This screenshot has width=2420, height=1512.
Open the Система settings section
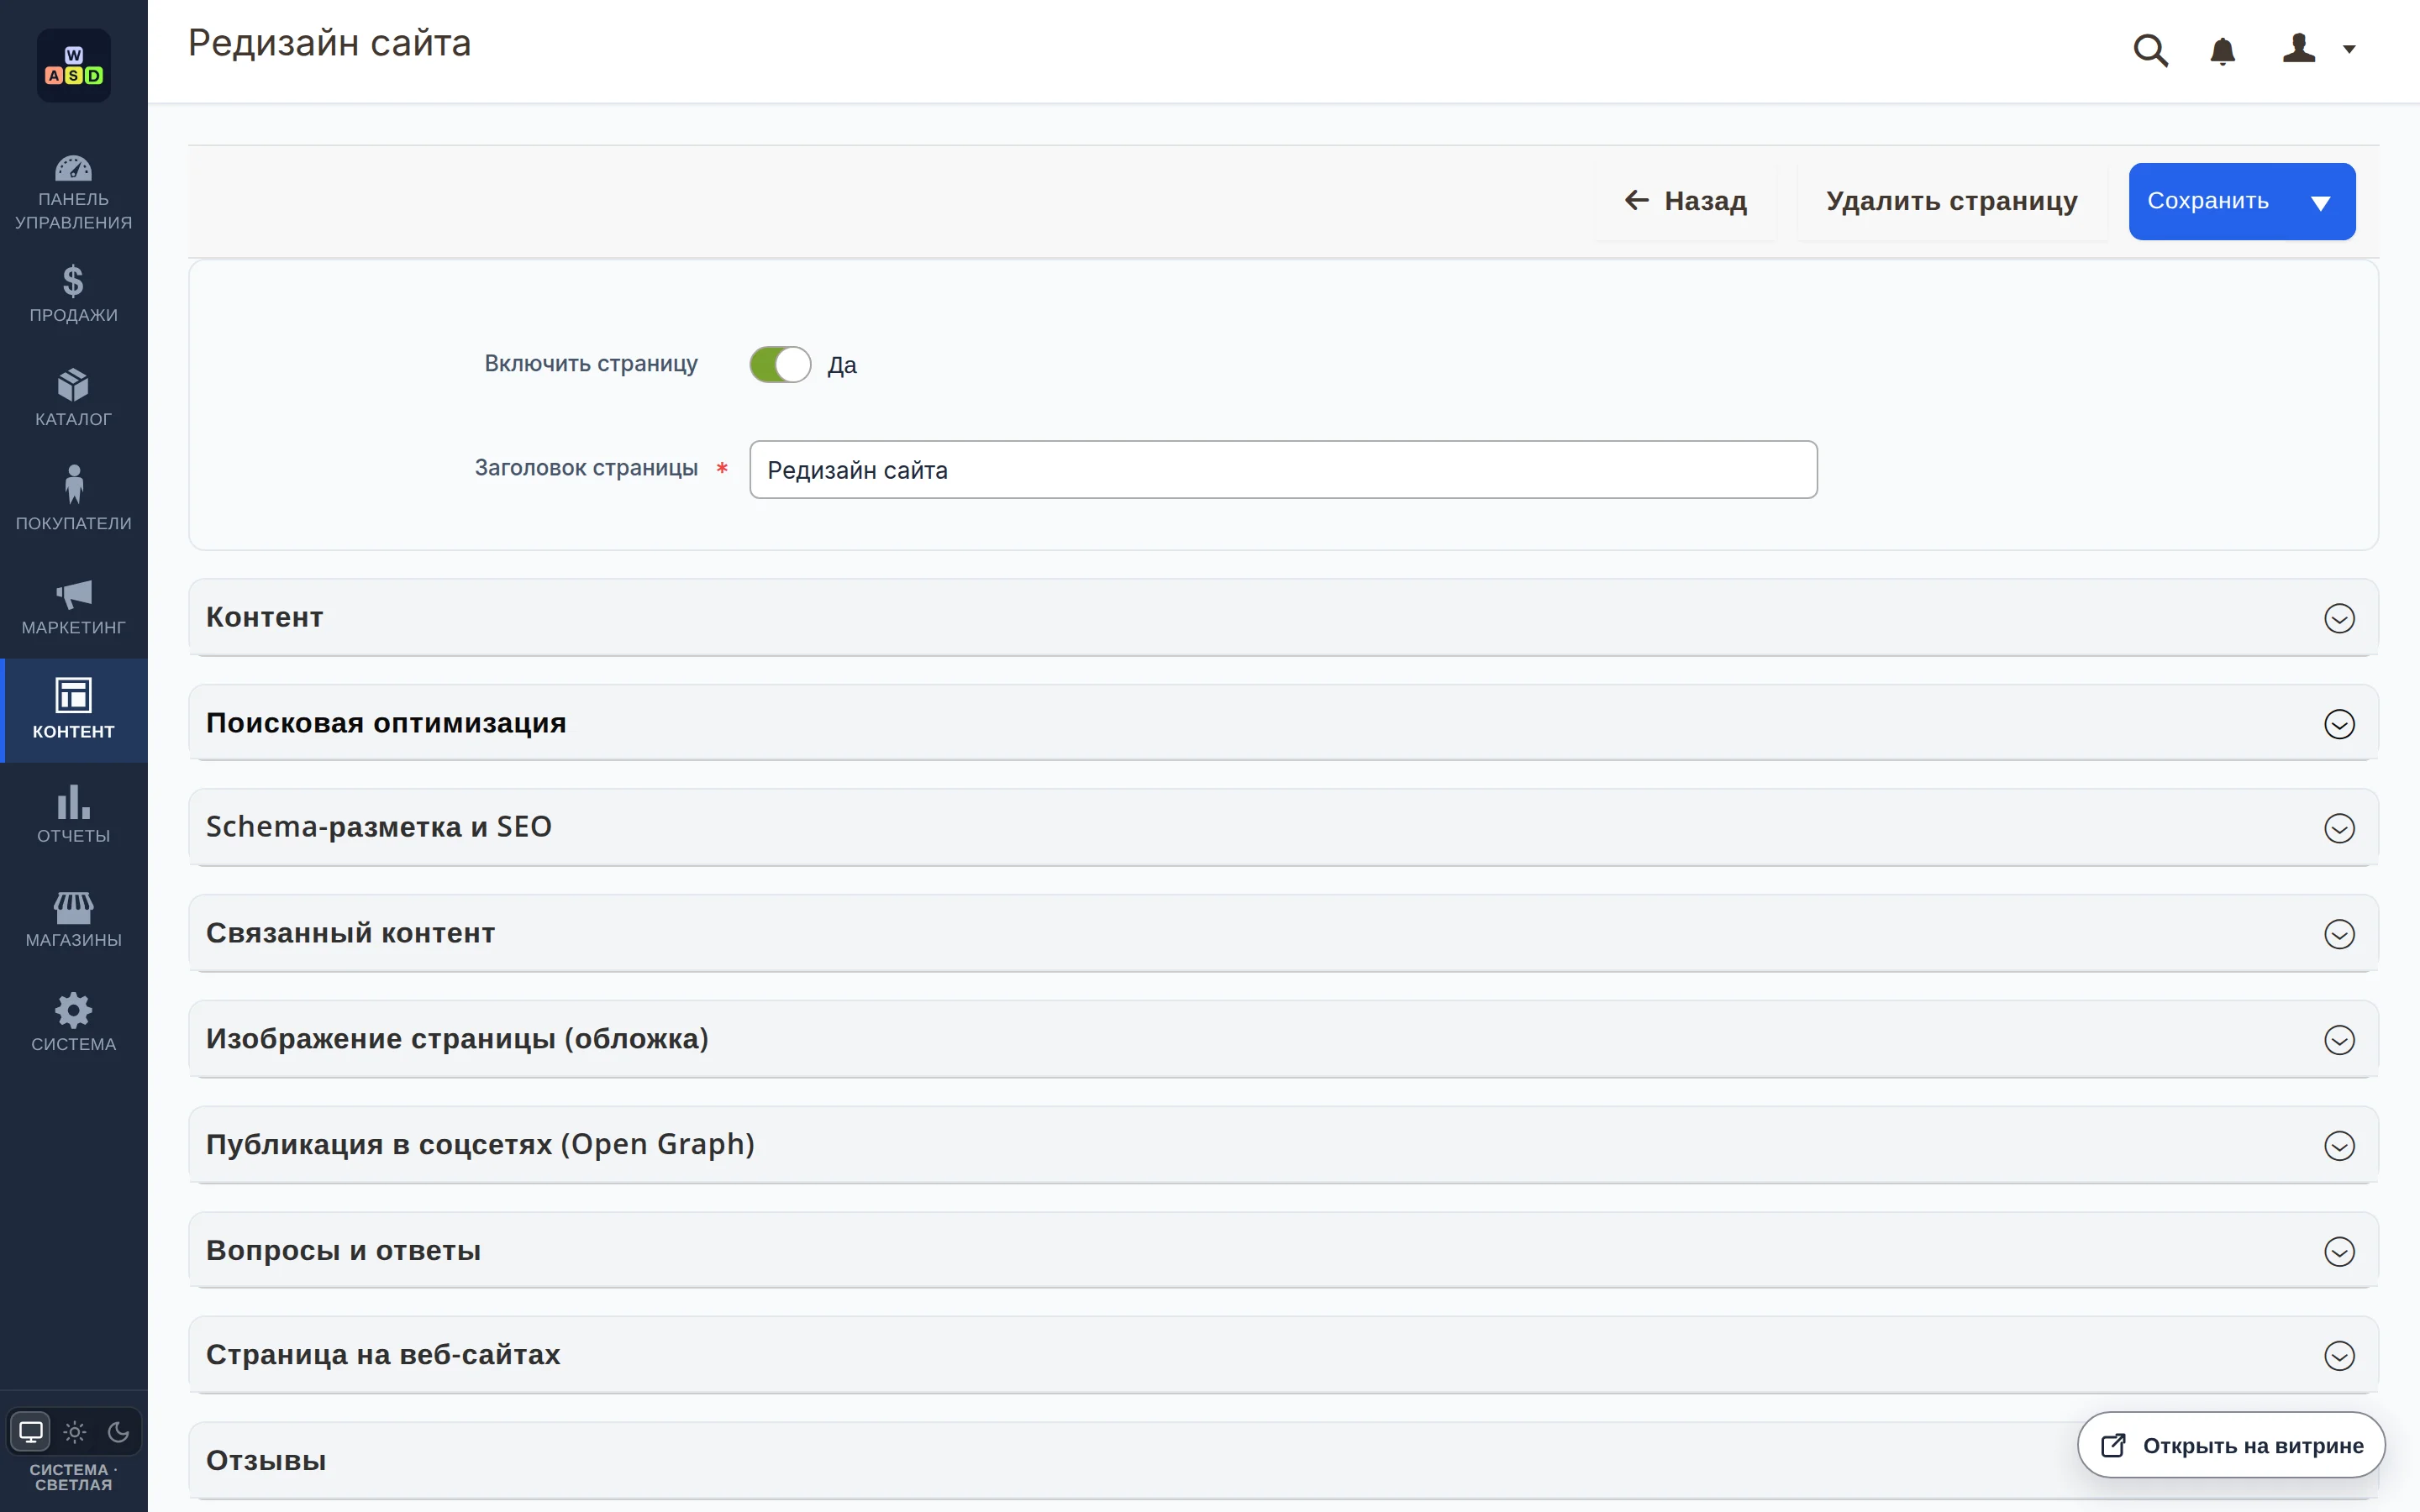click(74, 1023)
